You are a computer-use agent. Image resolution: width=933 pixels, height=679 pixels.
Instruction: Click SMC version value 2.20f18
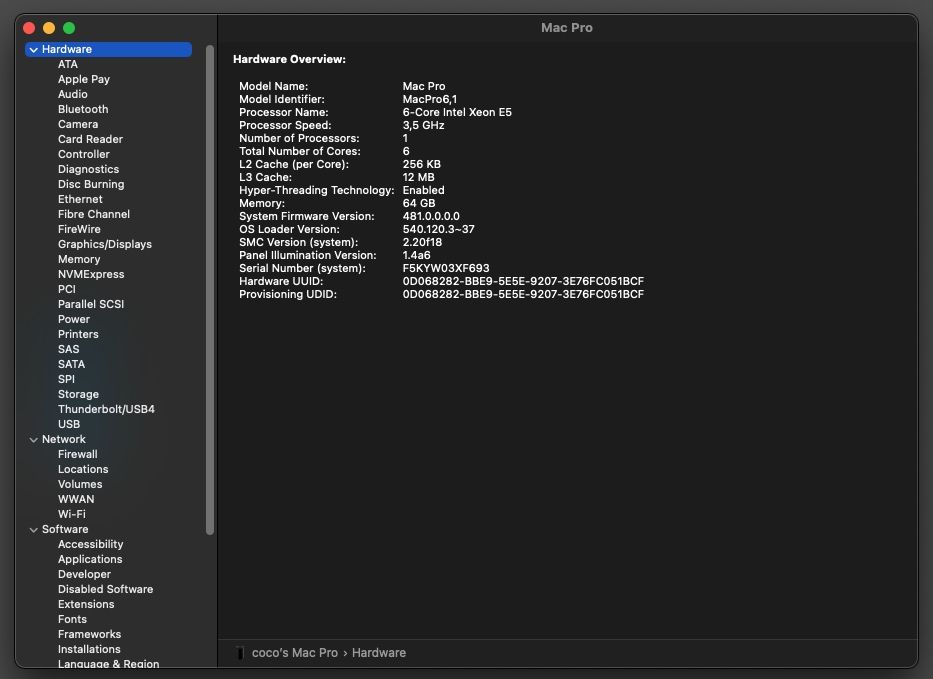[422, 242]
